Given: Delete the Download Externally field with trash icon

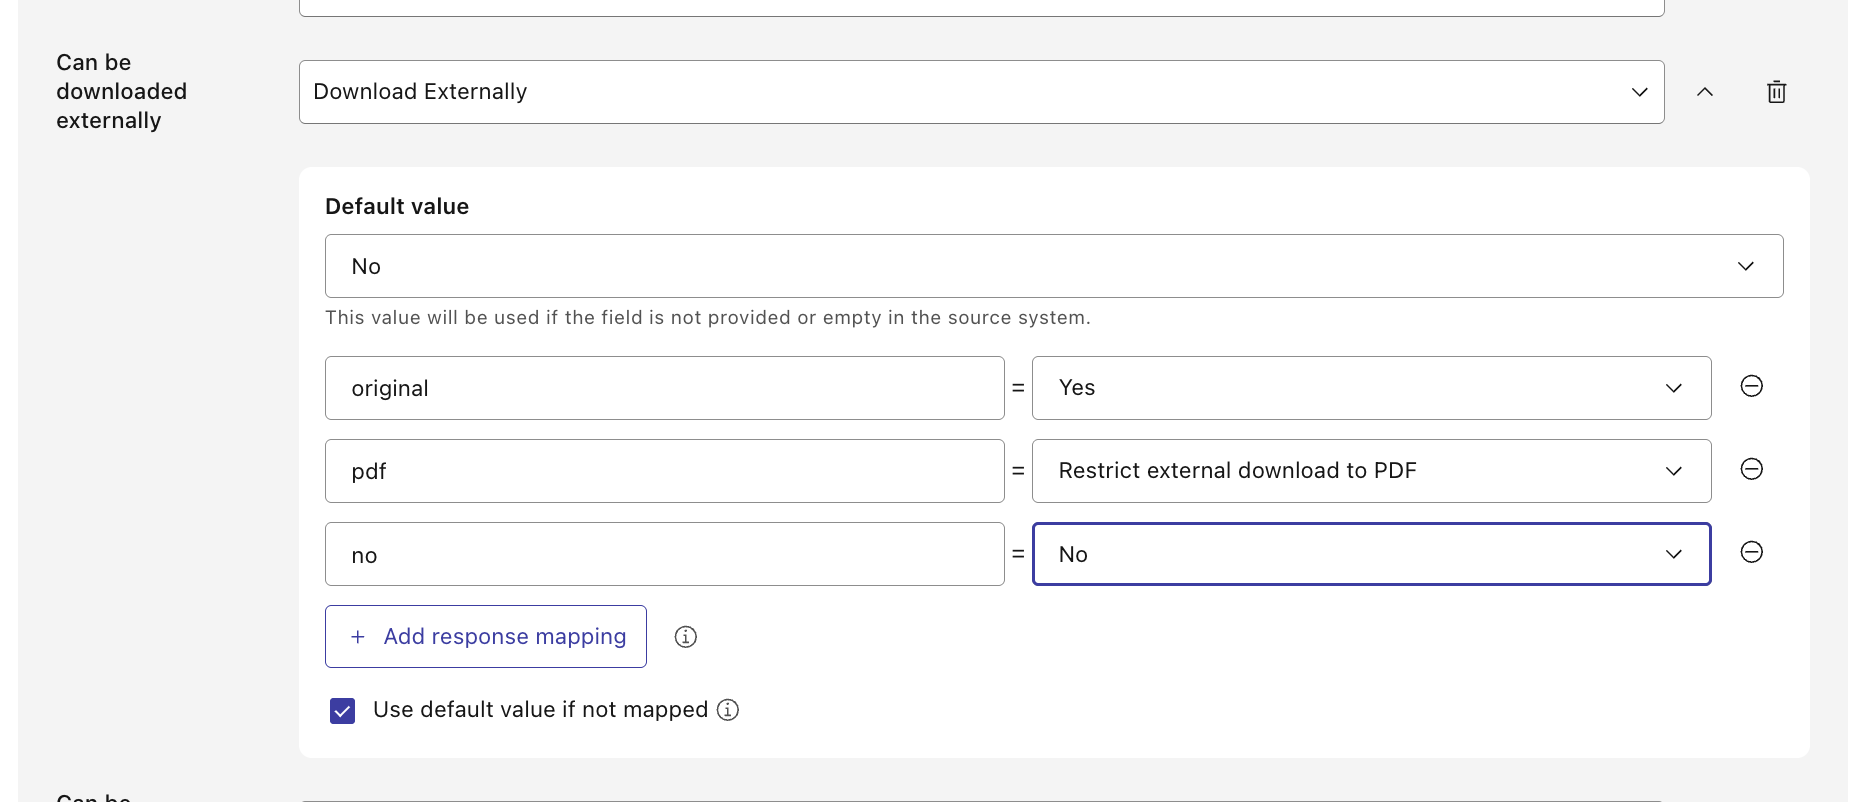Looking at the screenshot, I should (x=1776, y=92).
